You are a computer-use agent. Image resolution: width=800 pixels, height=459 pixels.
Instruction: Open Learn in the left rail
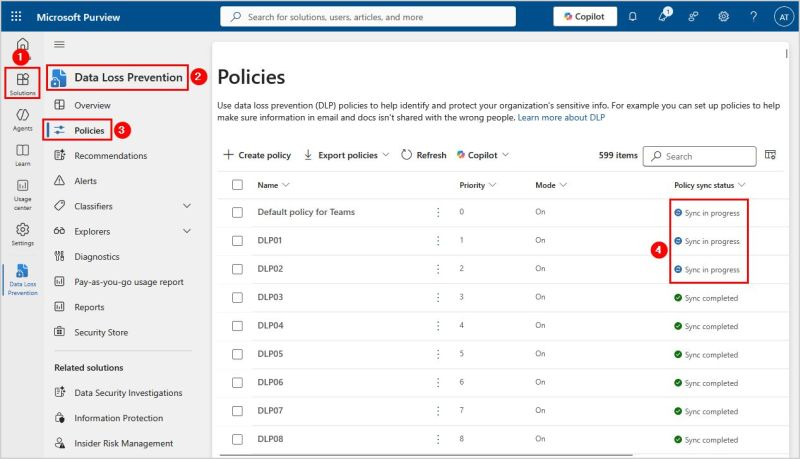point(22,155)
